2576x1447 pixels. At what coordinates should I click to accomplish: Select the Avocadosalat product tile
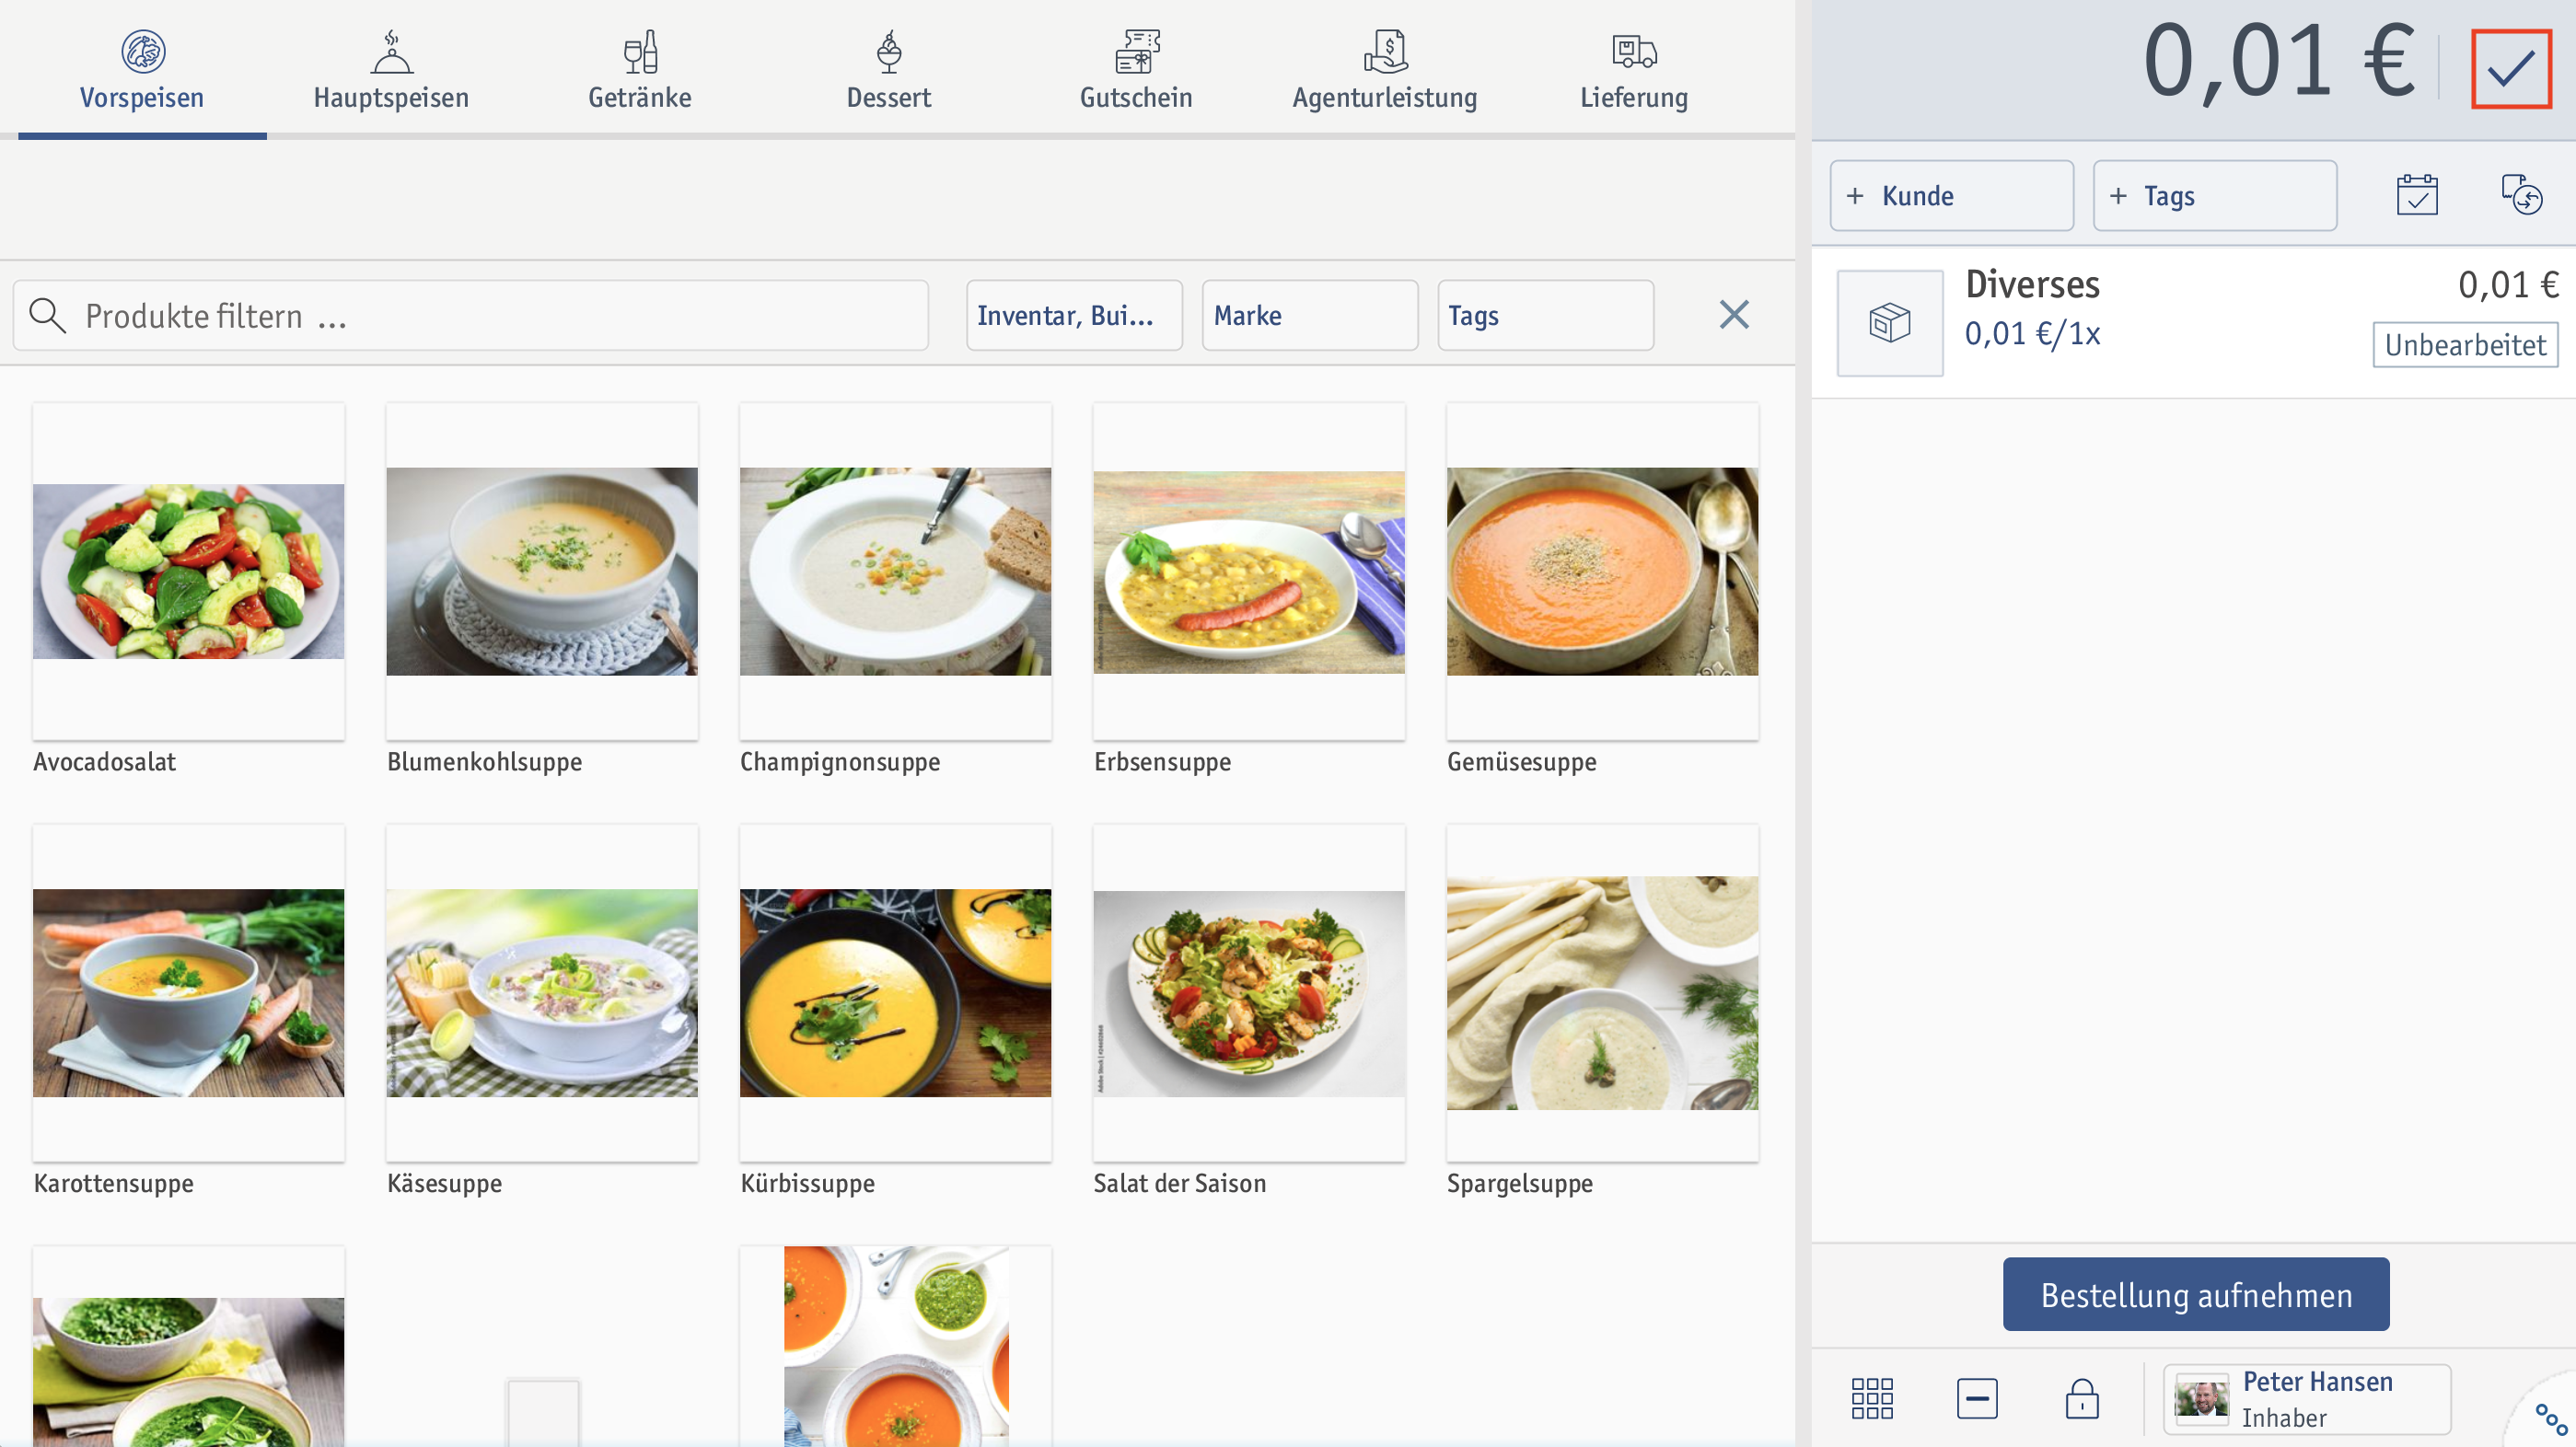pos(188,590)
